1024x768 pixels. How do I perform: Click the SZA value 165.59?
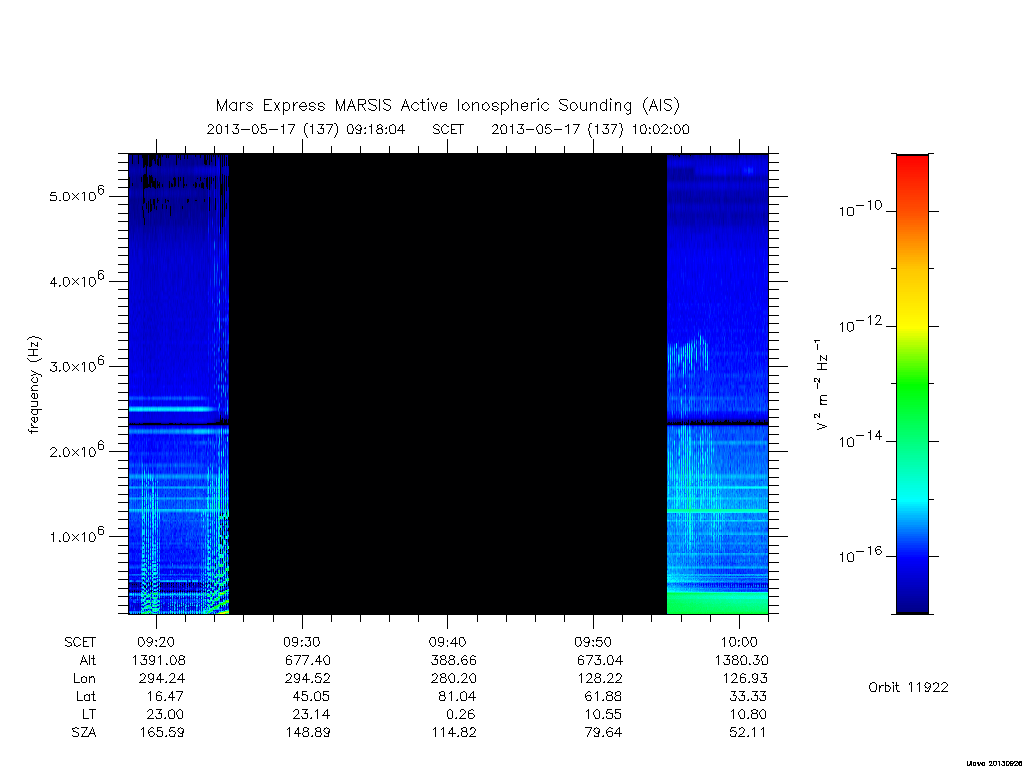coord(161,732)
